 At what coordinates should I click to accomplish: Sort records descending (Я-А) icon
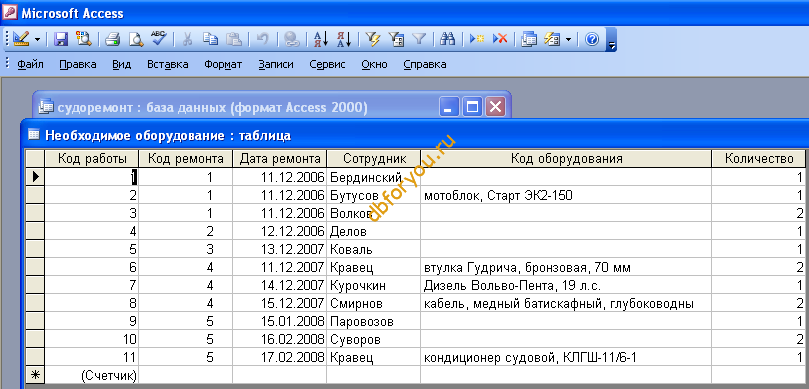pyautogui.click(x=344, y=39)
